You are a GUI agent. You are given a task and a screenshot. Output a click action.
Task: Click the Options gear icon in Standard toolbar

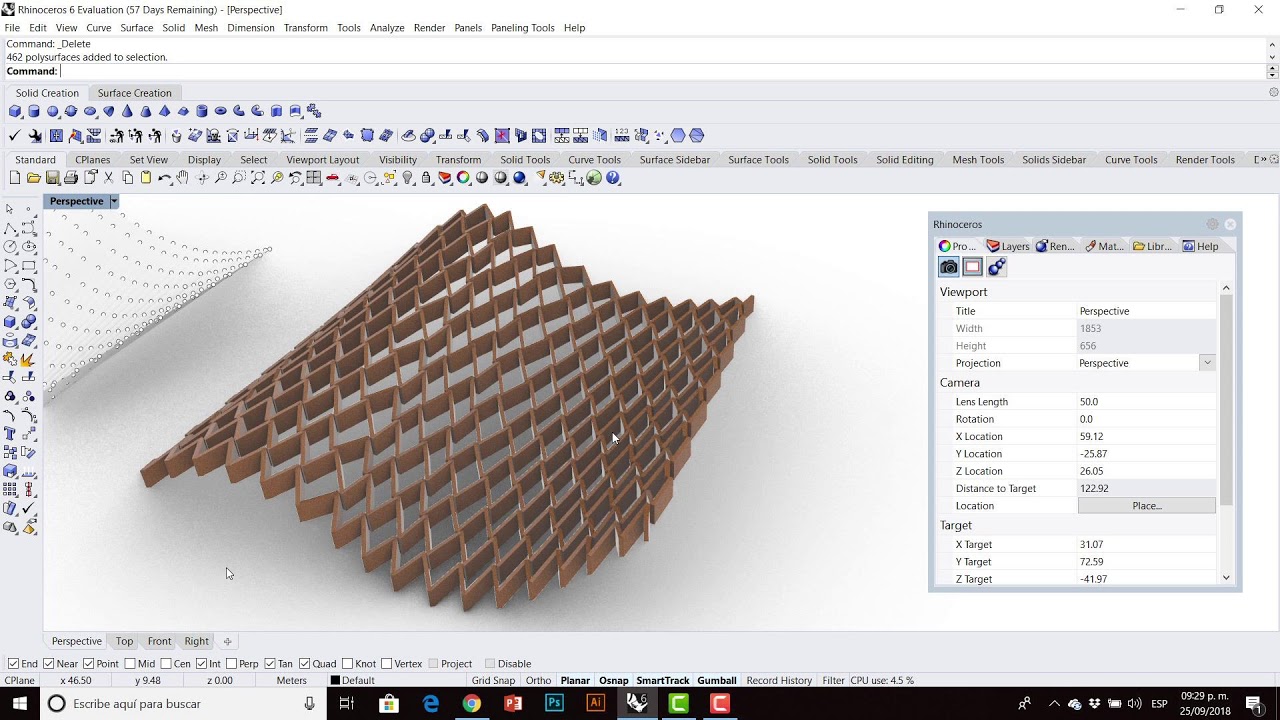pos(557,178)
